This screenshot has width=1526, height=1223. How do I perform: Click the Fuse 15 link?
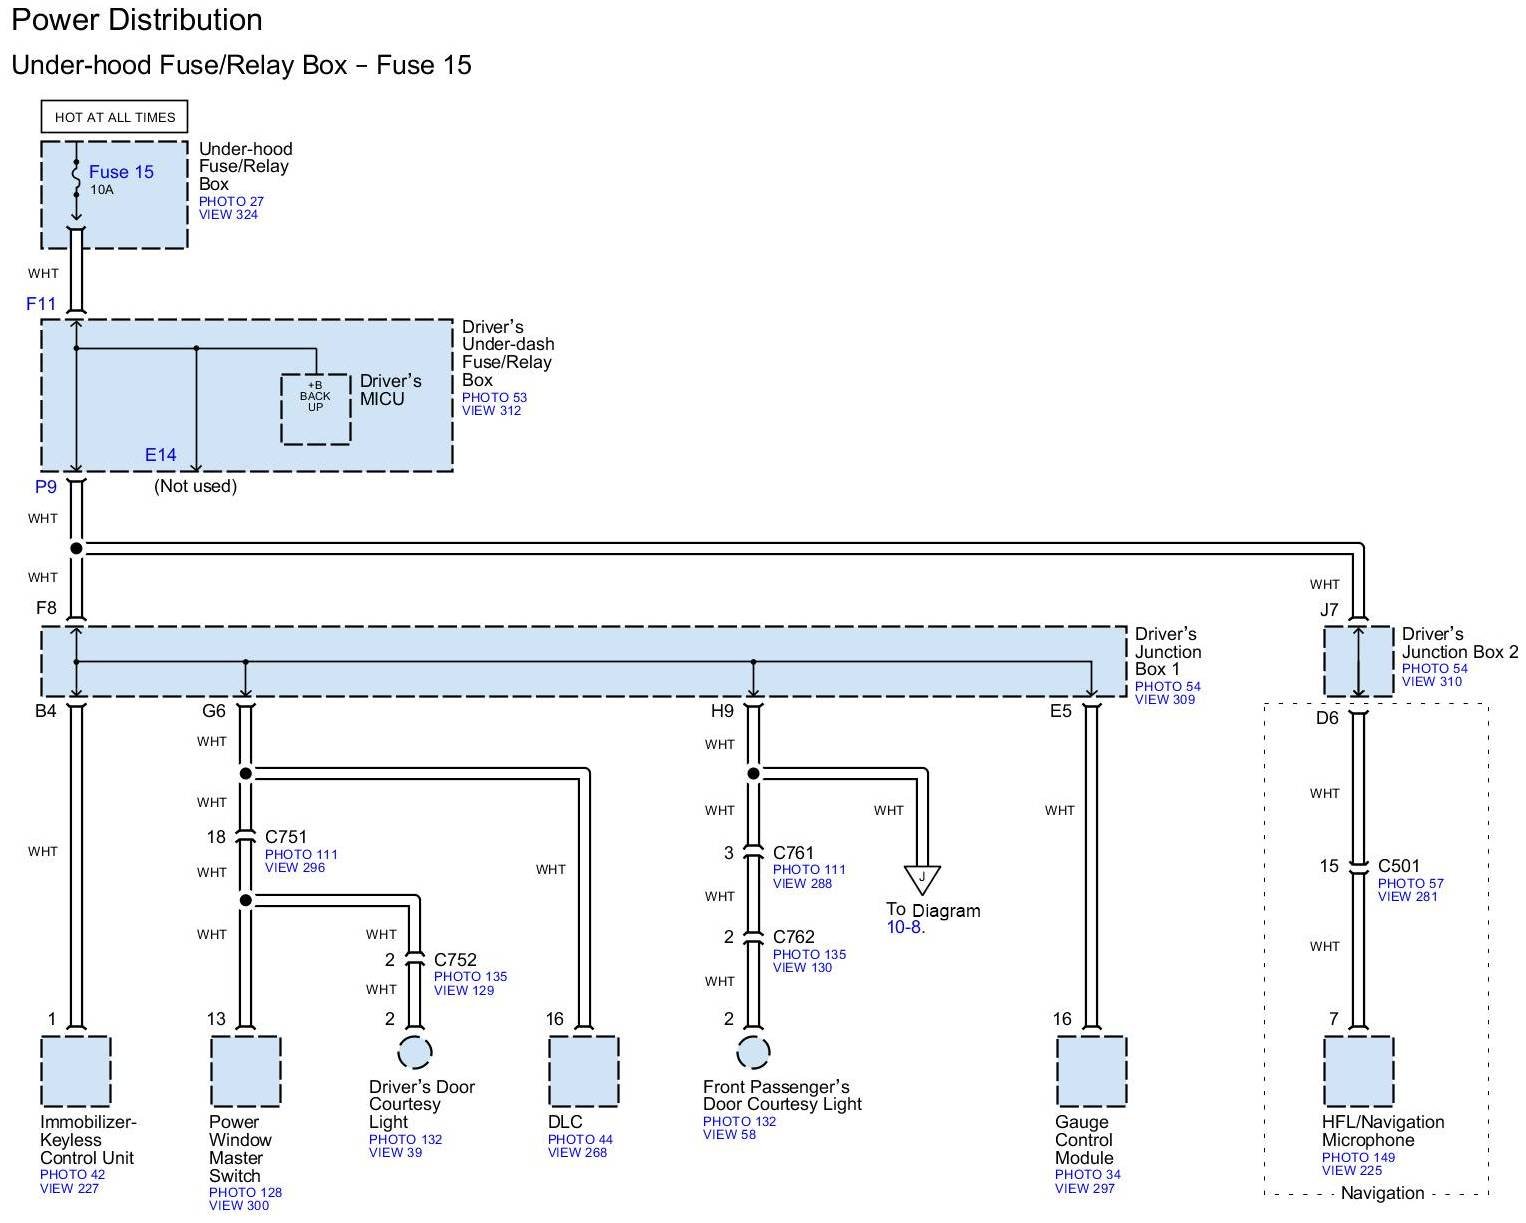pyautogui.click(x=121, y=172)
